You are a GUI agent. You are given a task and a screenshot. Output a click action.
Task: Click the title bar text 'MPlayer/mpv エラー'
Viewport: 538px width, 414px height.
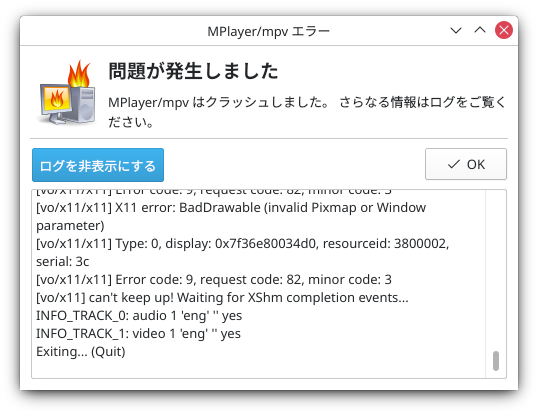pyautogui.click(x=269, y=32)
